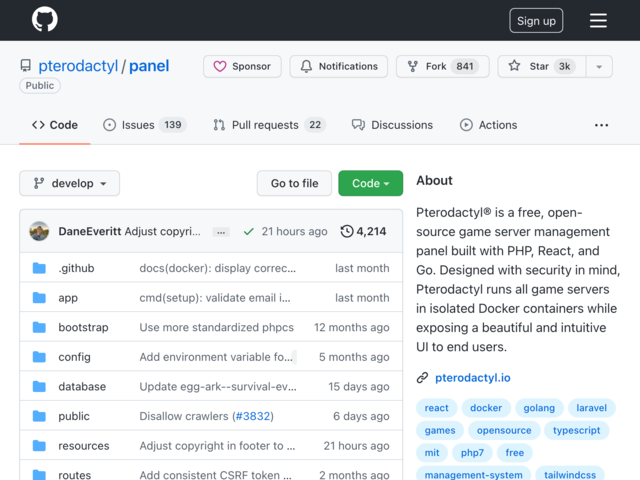Viewport: 640px width, 480px height.
Task: Click the .github folder icon
Action: tap(39, 268)
